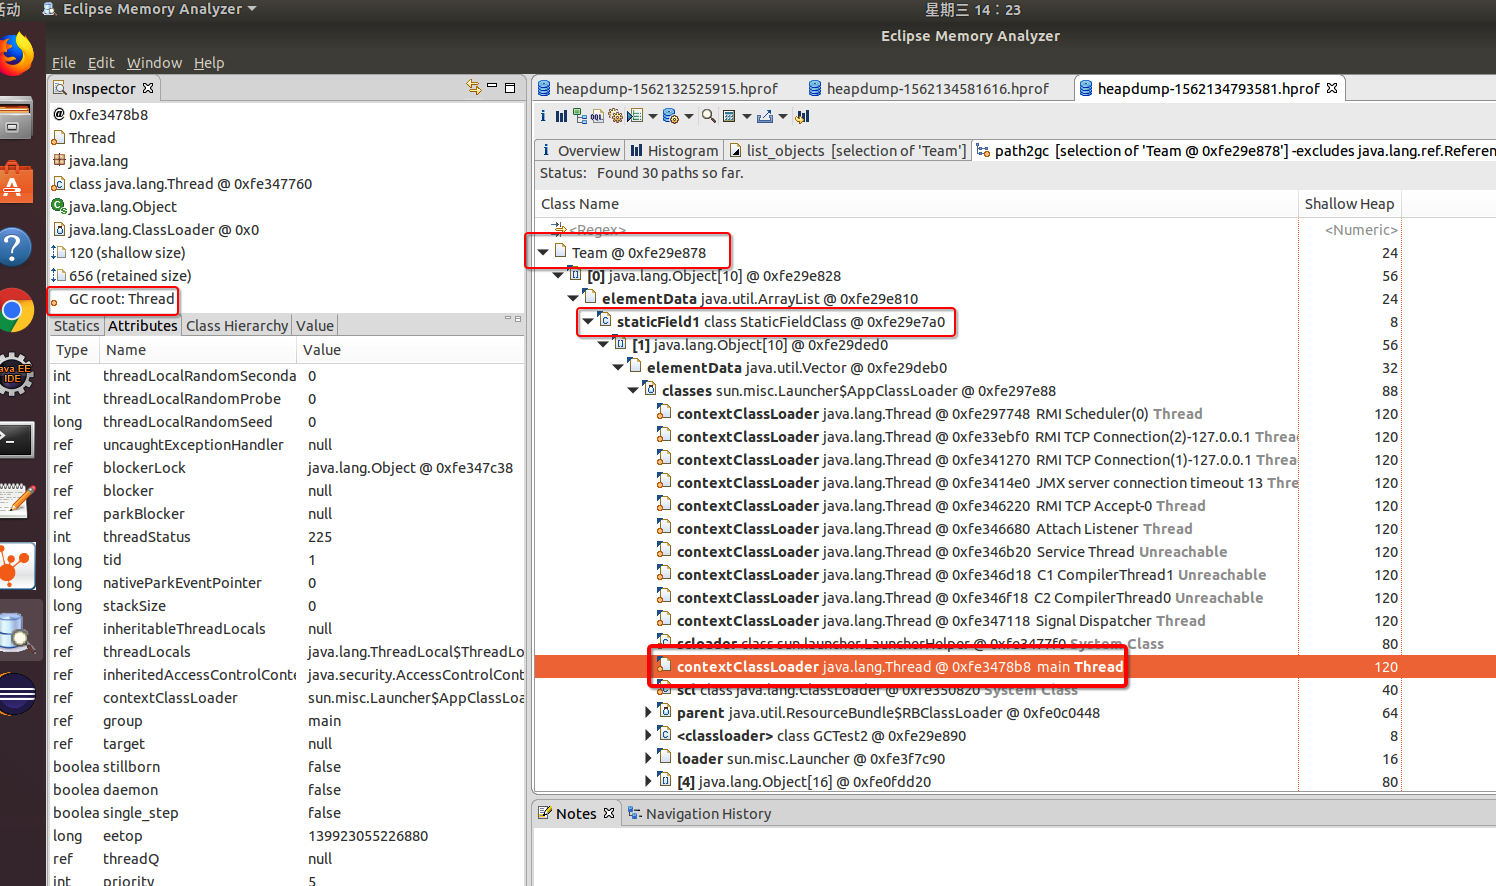Select the contextClassLoader main Thread row

(x=1015, y=666)
